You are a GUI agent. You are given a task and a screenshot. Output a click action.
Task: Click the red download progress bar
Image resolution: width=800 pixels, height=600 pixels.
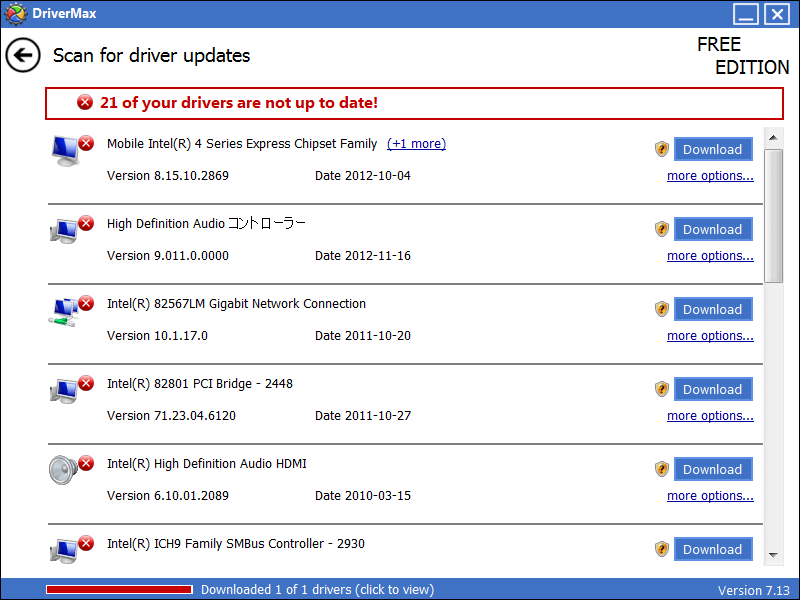click(119, 590)
